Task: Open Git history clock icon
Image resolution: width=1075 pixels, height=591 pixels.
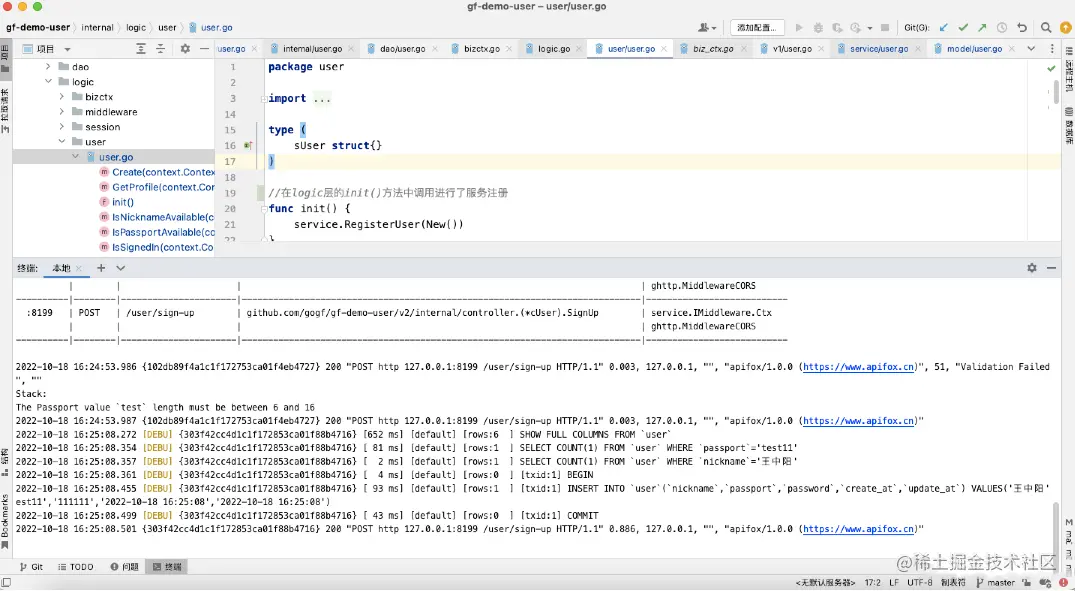Action: 1002,27
